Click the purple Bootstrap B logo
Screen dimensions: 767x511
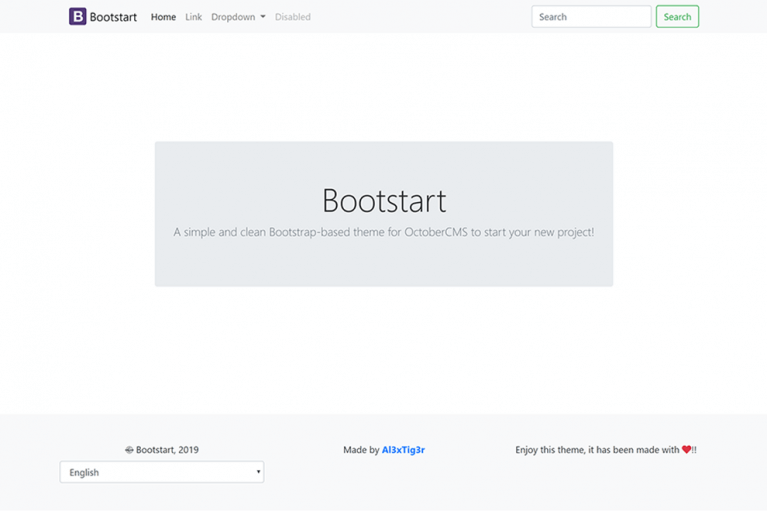click(x=77, y=17)
